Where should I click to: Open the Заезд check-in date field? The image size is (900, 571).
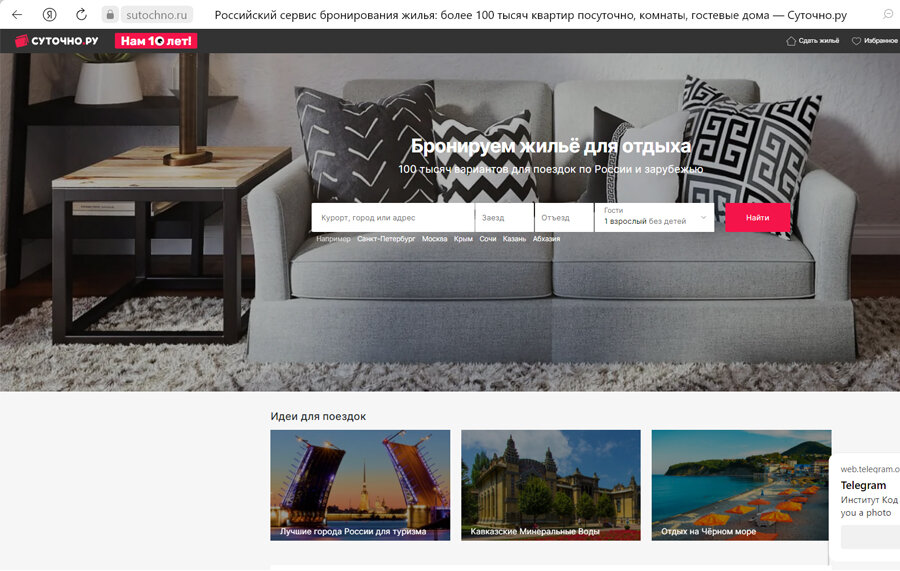click(x=505, y=217)
